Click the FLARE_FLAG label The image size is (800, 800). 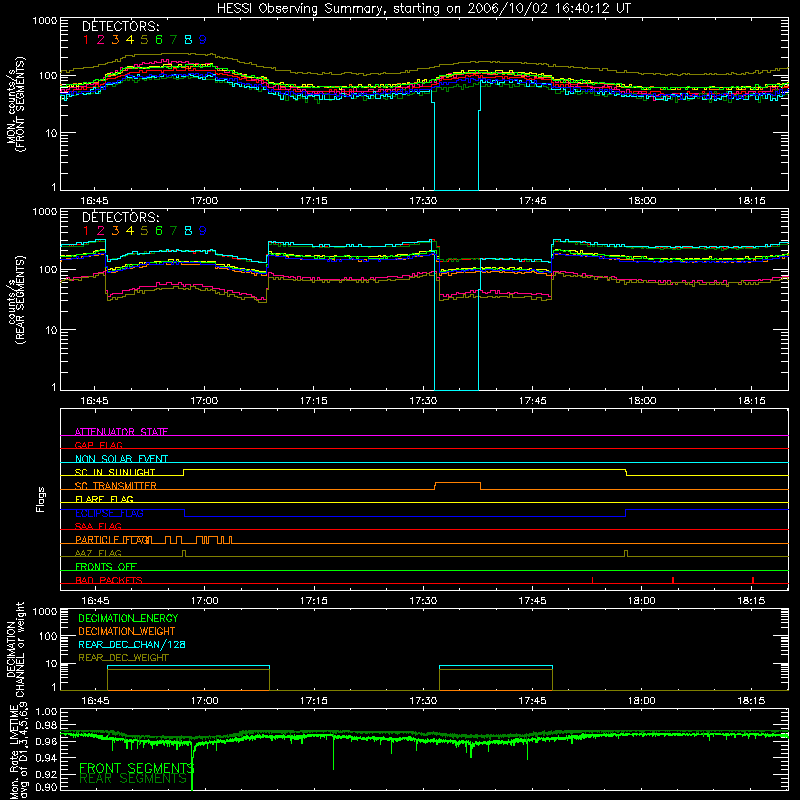coord(104,499)
